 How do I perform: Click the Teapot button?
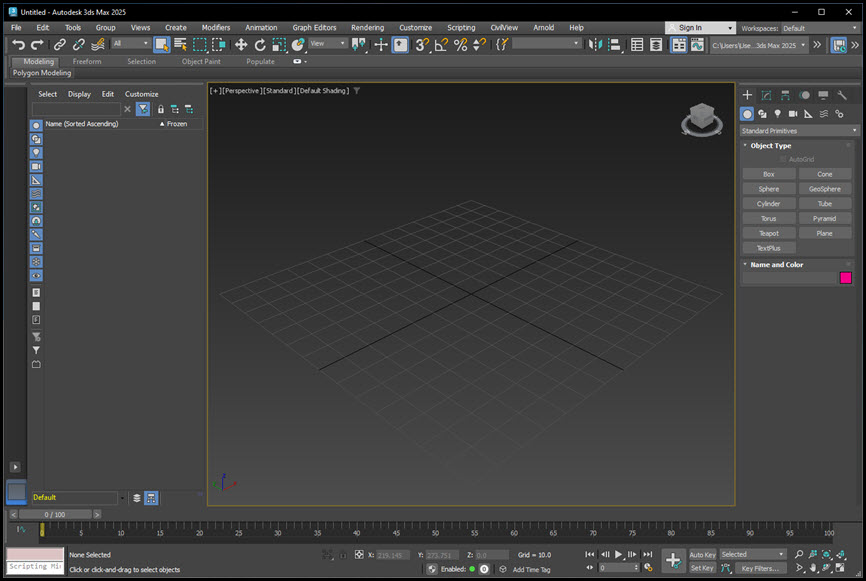click(769, 234)
